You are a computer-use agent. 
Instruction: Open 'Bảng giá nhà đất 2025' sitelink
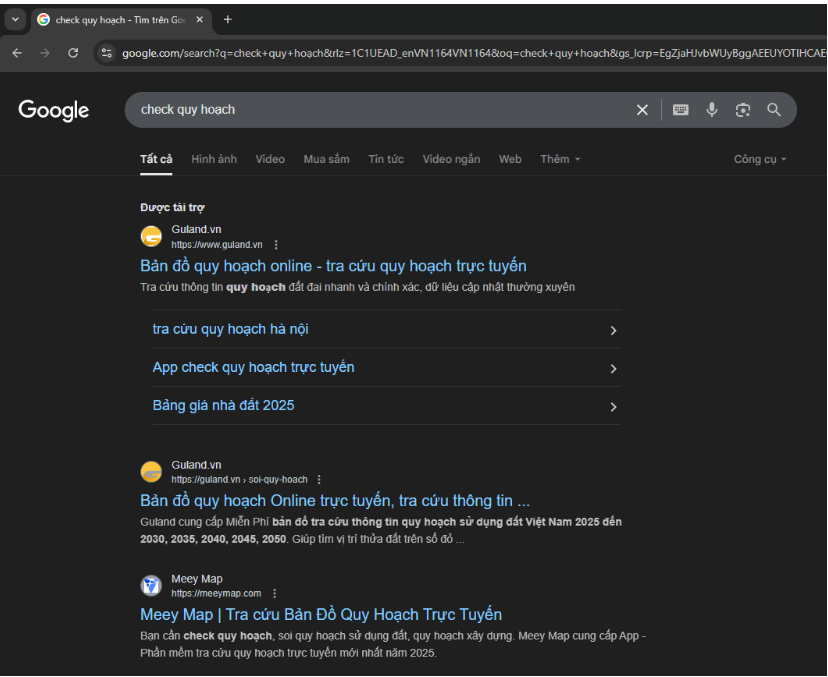point(223,405)
